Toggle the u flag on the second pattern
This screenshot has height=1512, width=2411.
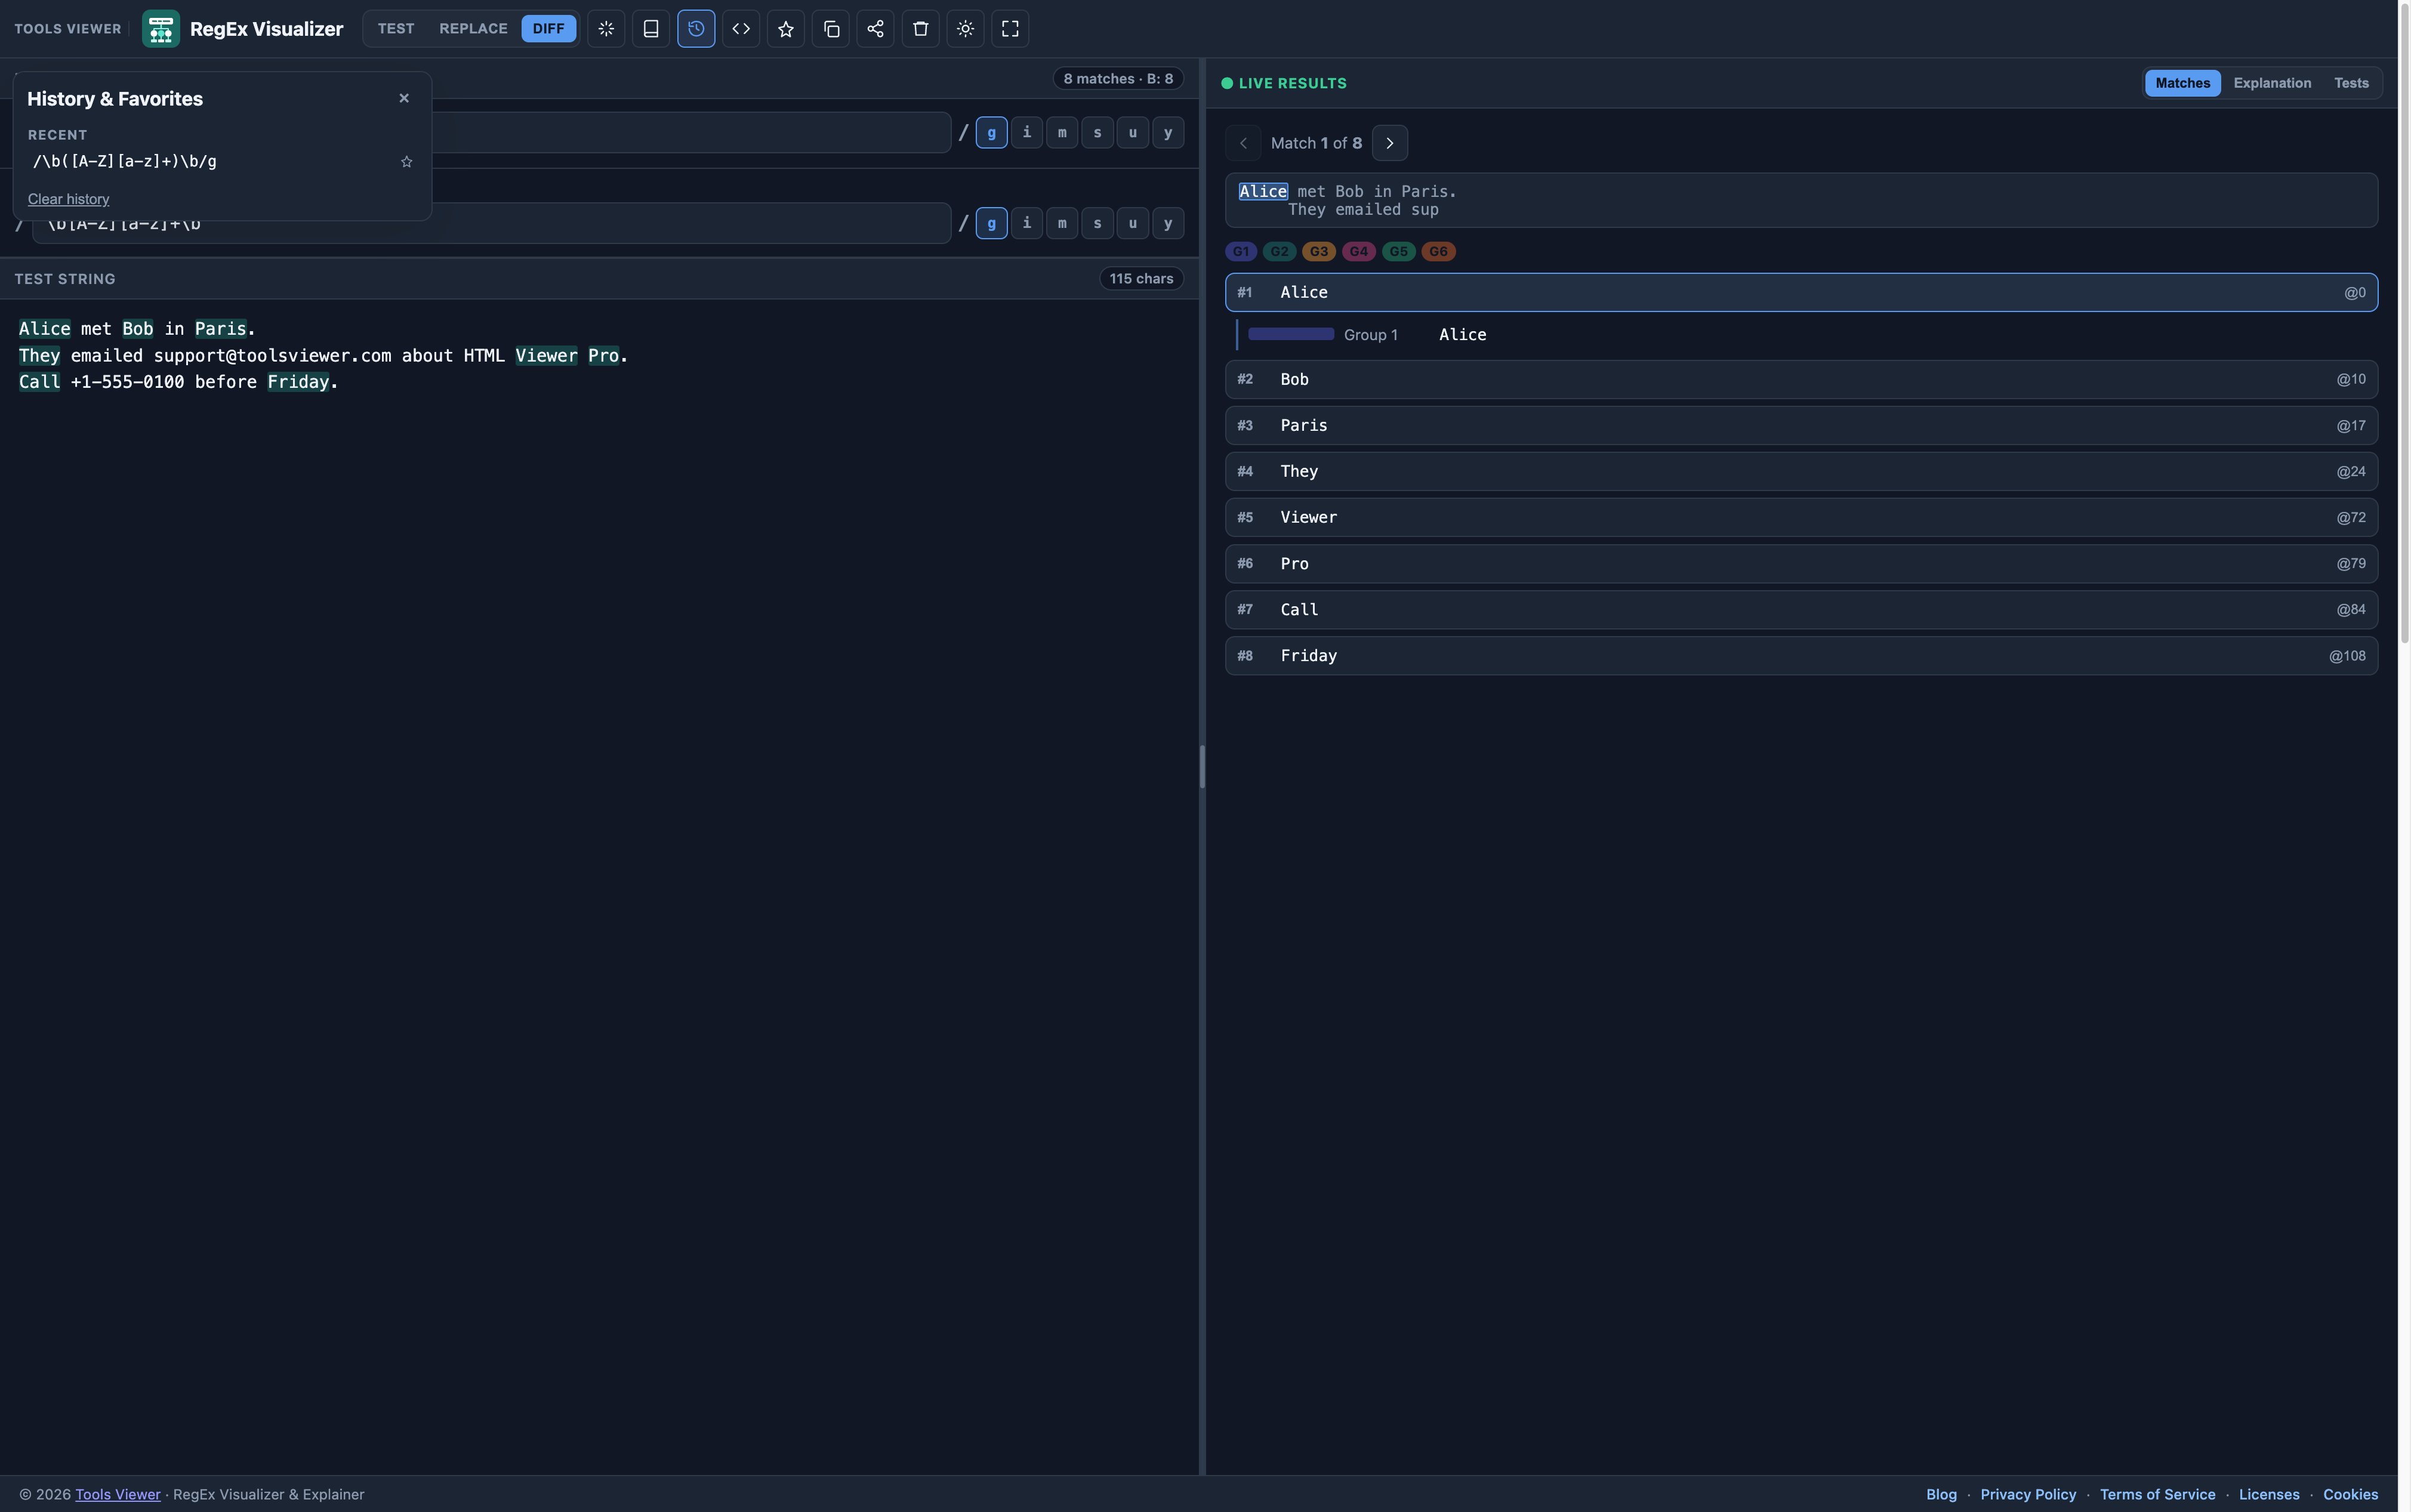[1133, 223]
